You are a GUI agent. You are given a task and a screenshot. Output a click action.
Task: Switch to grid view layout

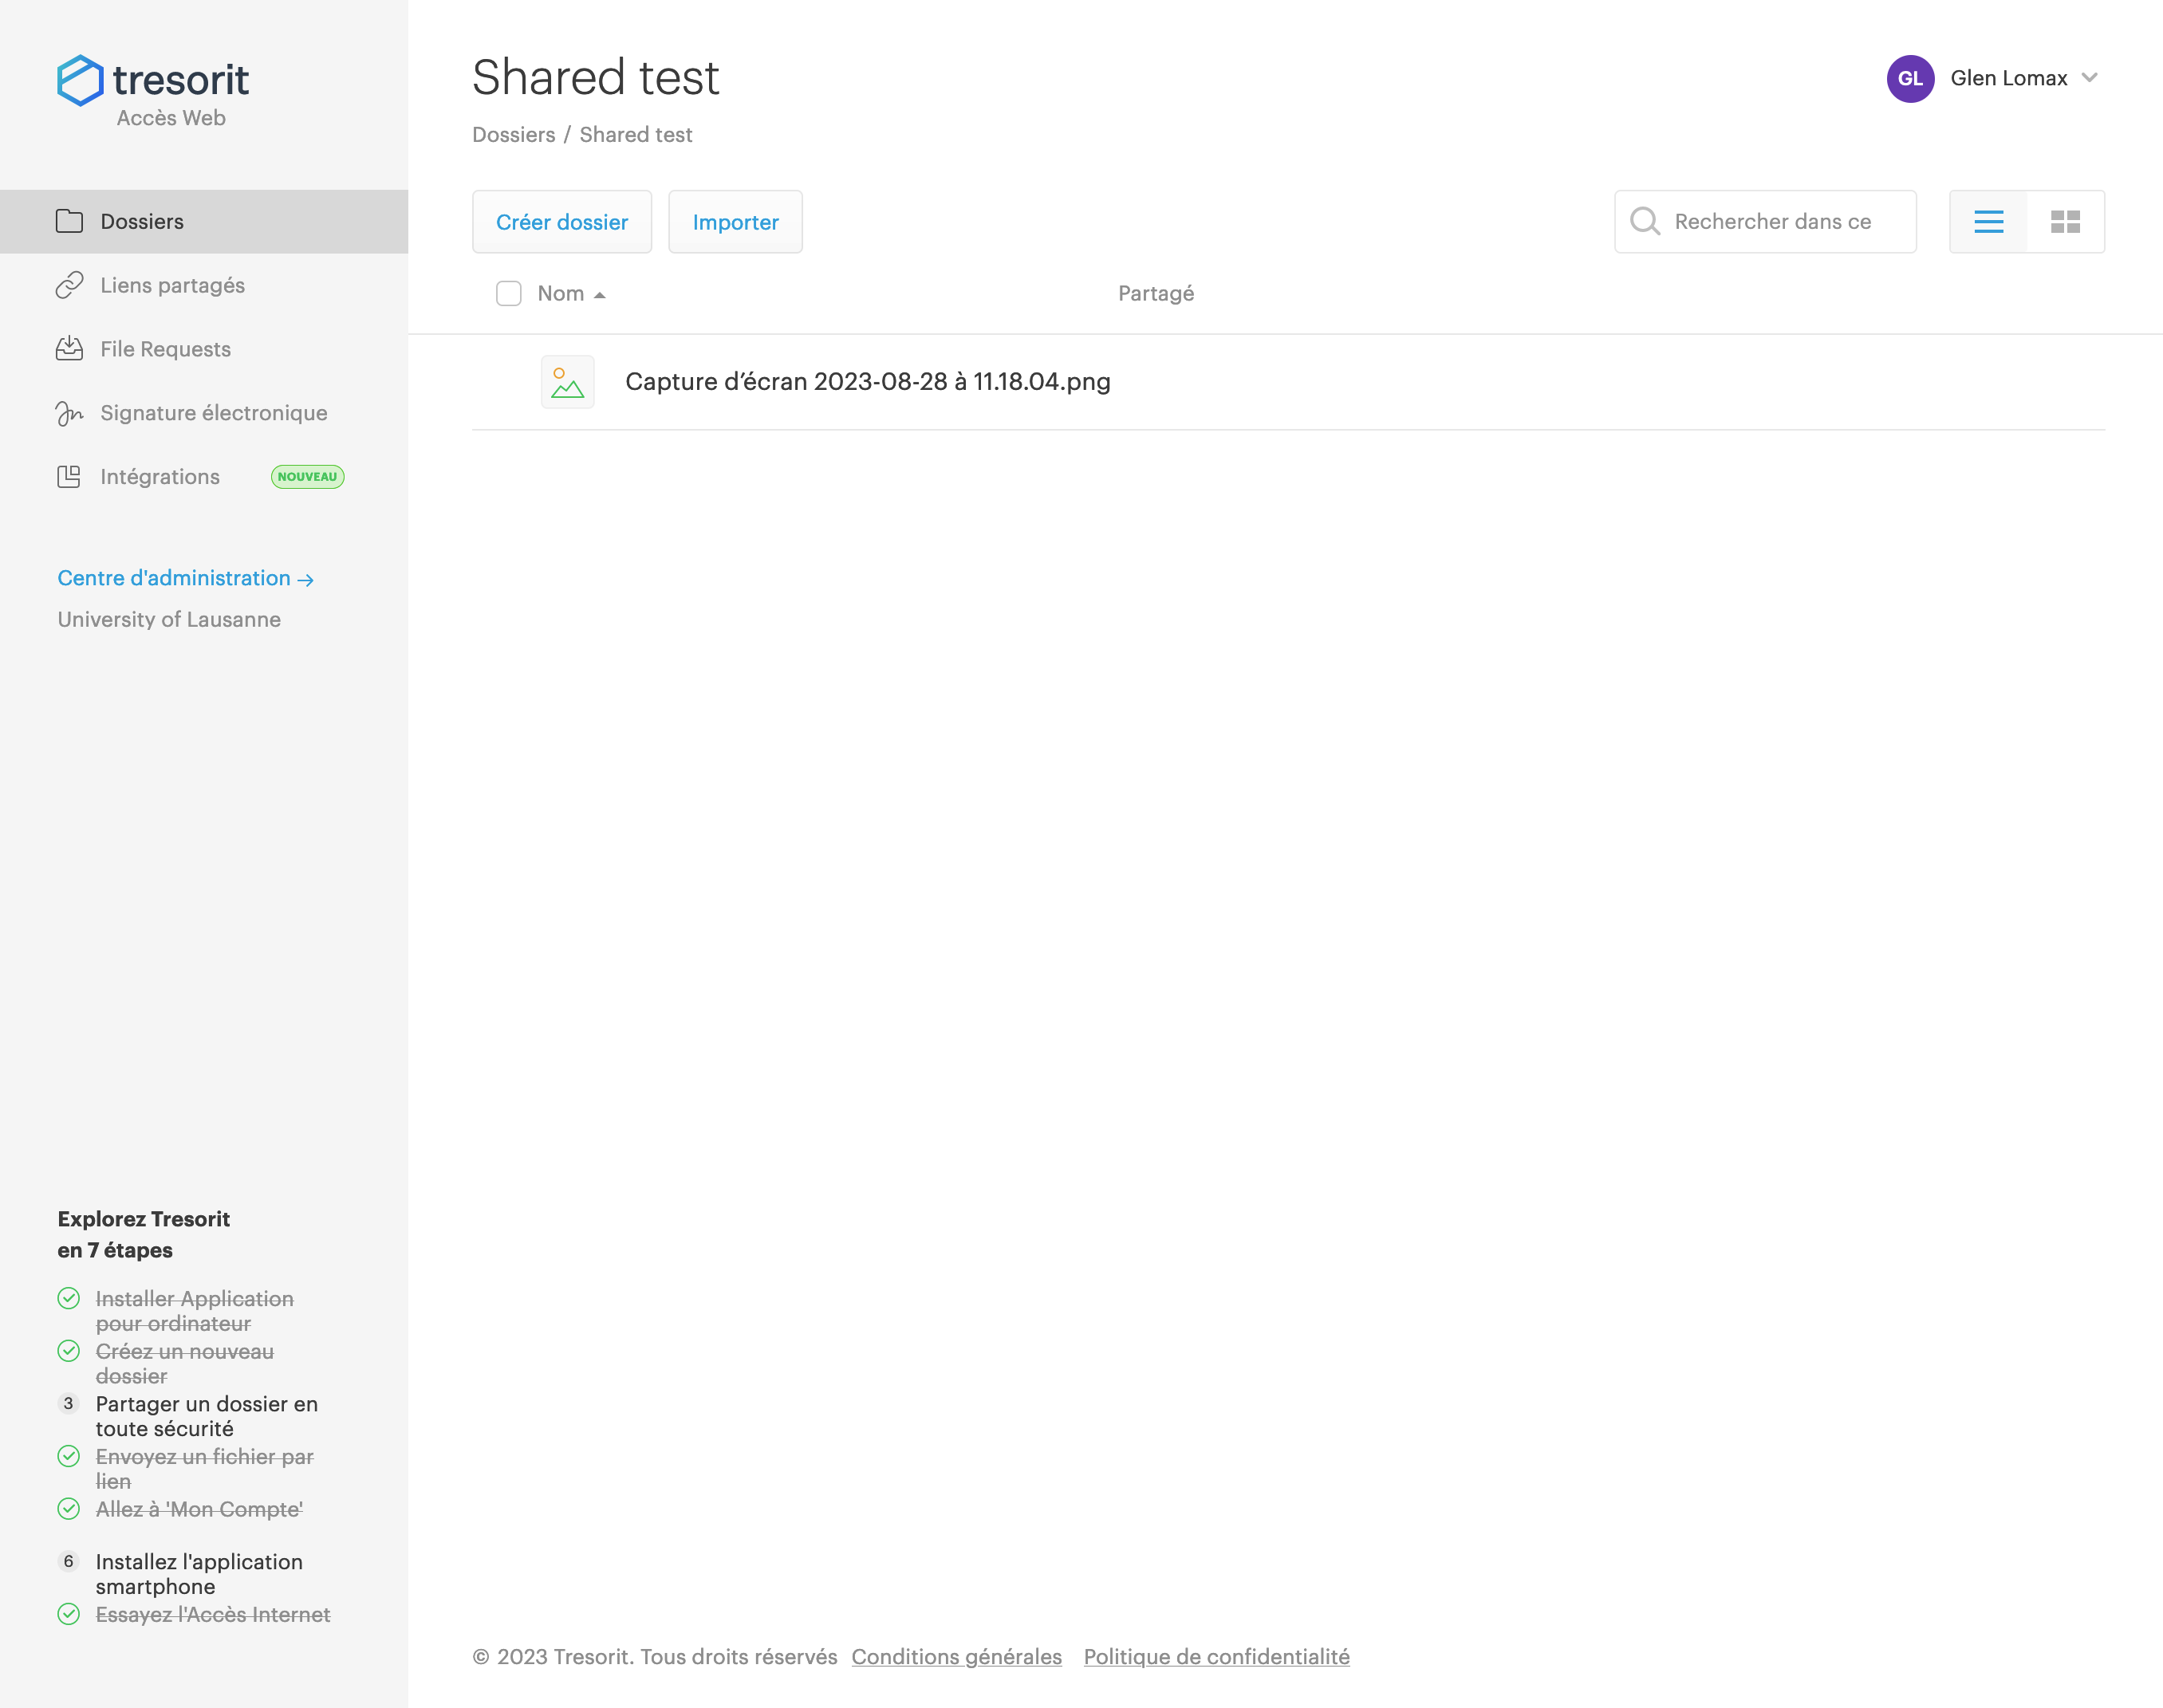coord(2065,222)
